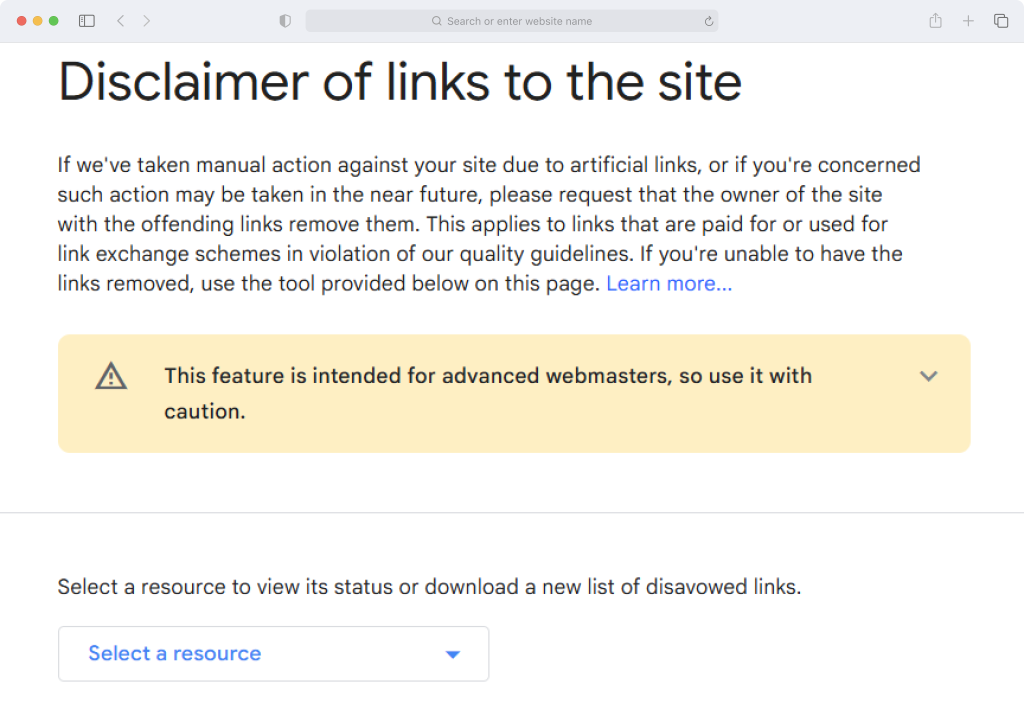The image size is (1024, 720).
Task: Open the Select a resource dropdown
Action: (273, 653)
